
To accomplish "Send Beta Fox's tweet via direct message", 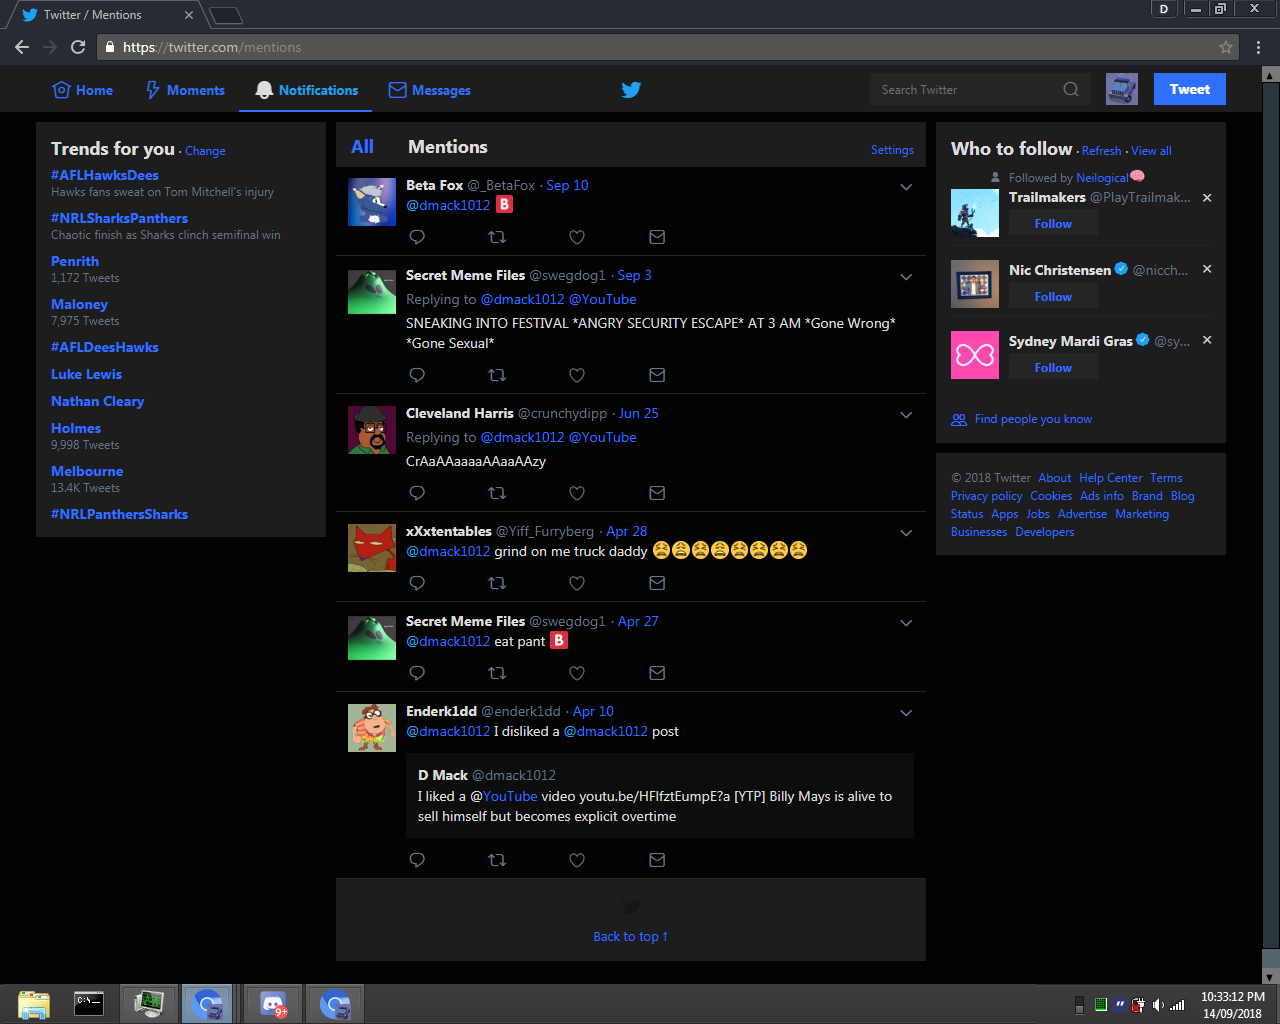I will pos(657,237).
